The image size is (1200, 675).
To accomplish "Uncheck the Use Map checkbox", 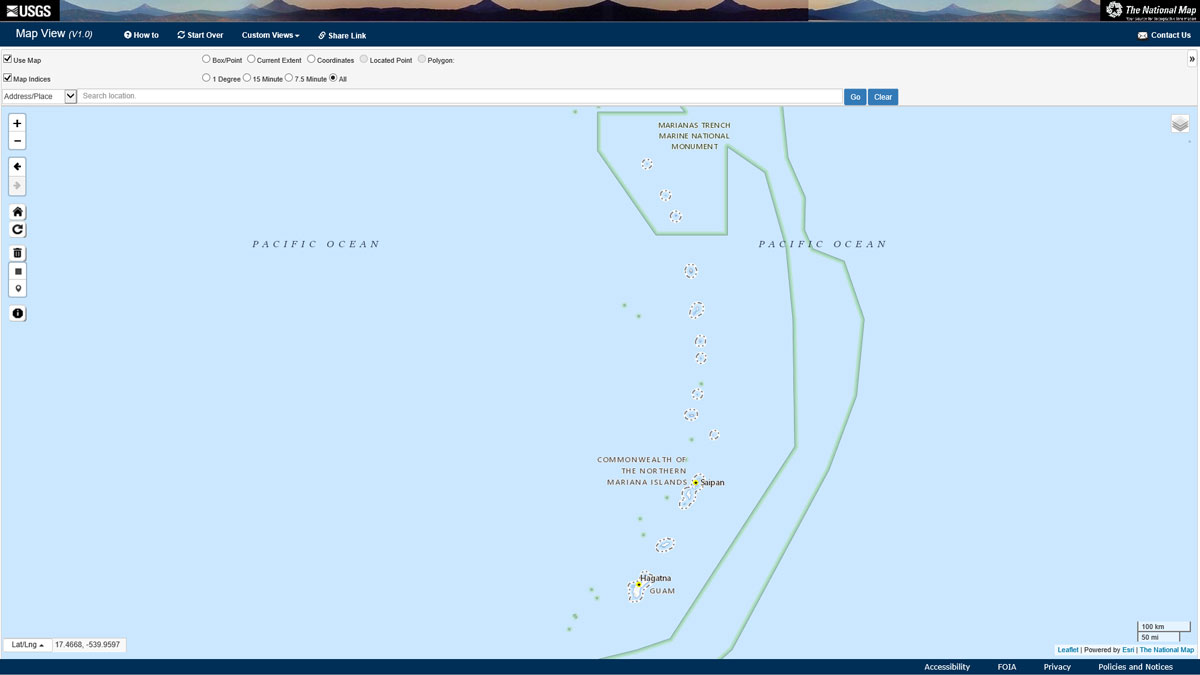I will (x=8, y=60).
